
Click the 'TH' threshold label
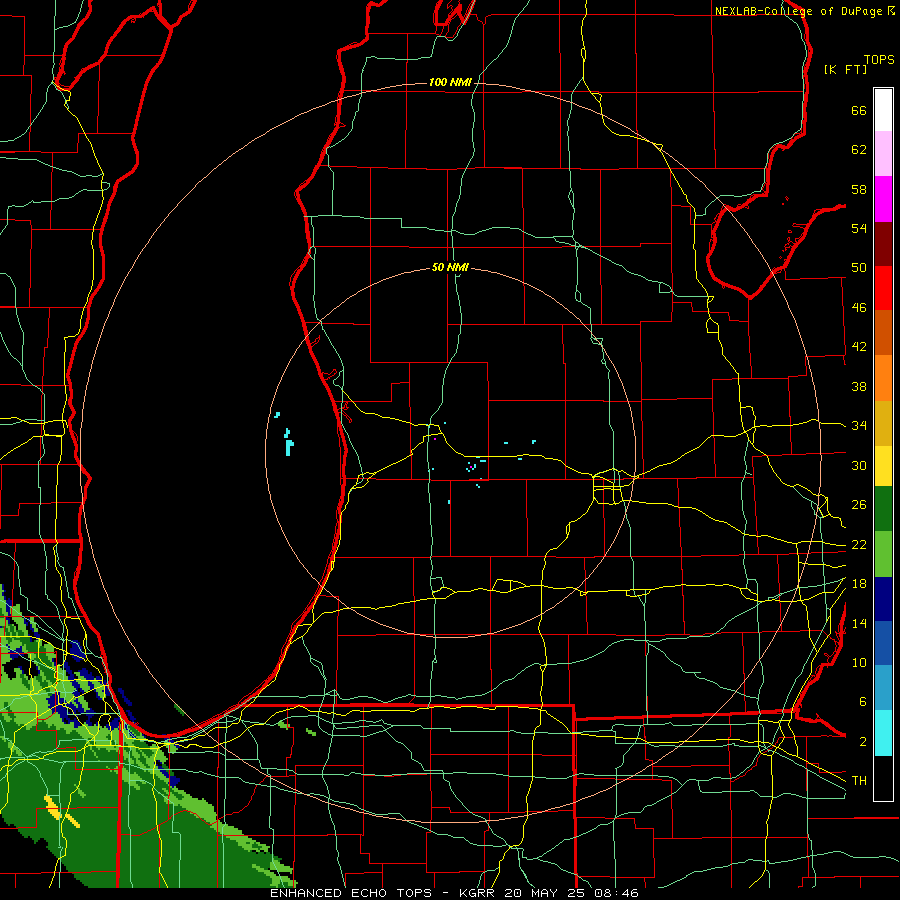point(859,781)
